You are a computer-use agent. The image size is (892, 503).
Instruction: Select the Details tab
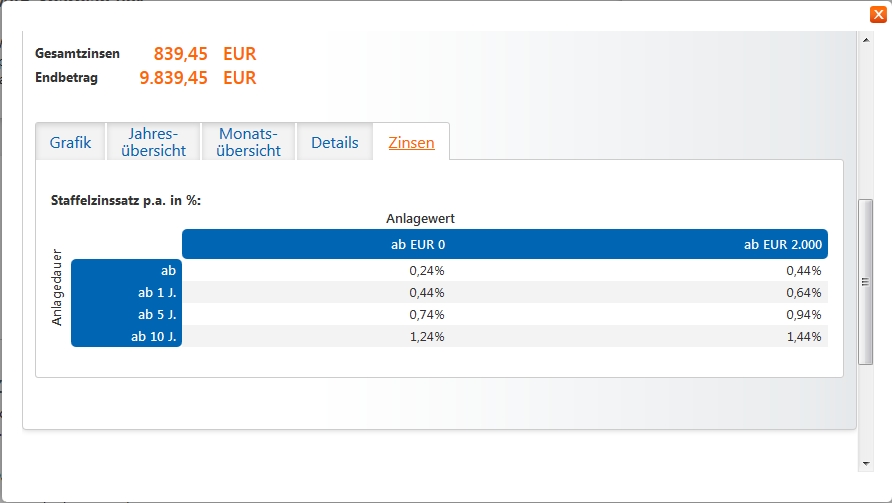(334, 142)
